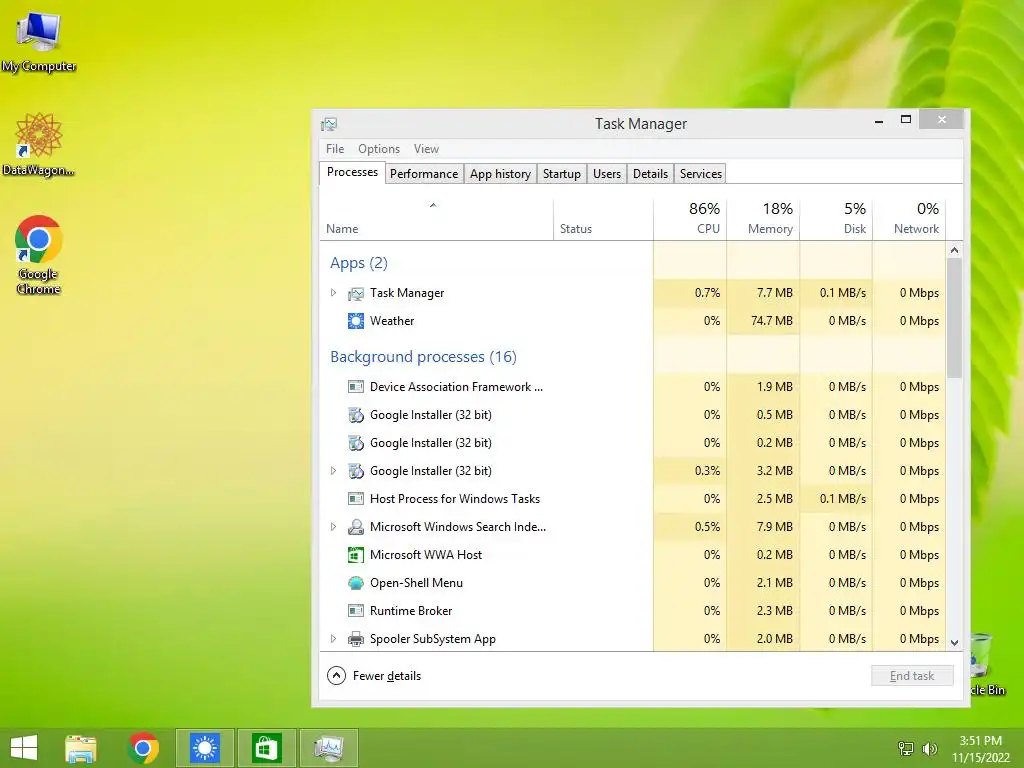1024x768 pixels.
Task: Click the Background processes (16) heading
Action: (423, 357)
